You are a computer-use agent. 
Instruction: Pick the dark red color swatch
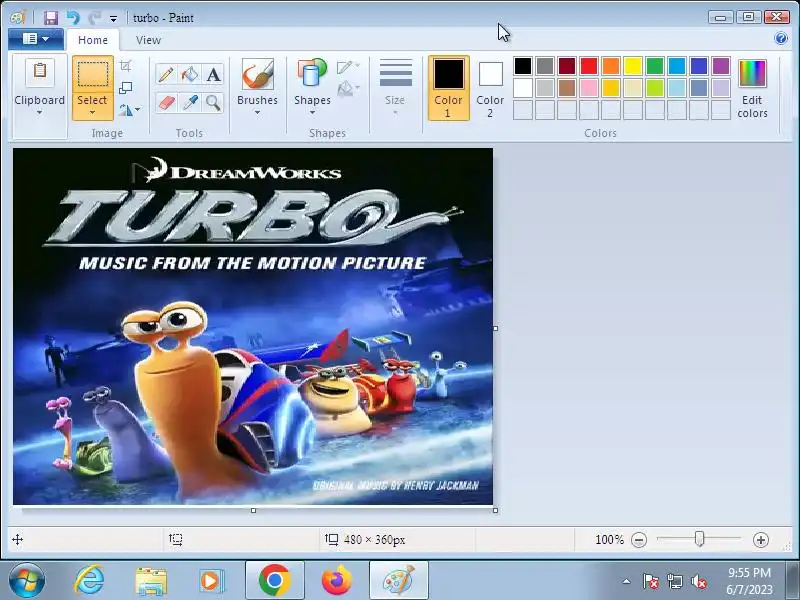pyautogui.click(x=567, y=66)
